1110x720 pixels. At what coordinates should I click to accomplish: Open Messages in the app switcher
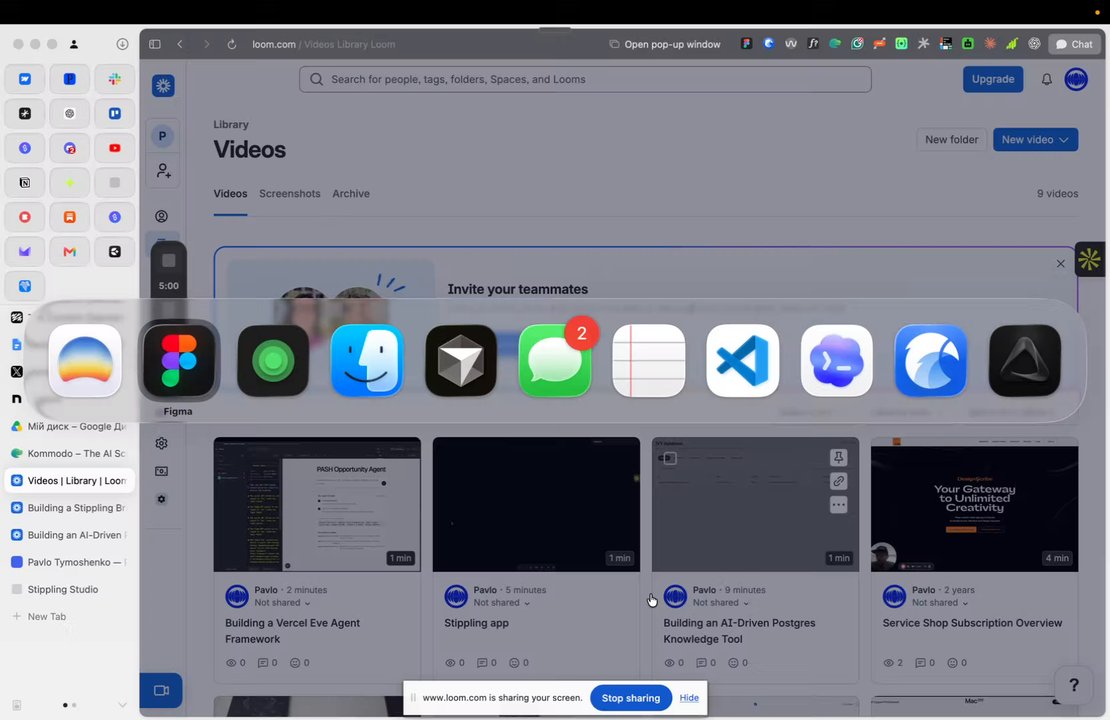[555, 360]
